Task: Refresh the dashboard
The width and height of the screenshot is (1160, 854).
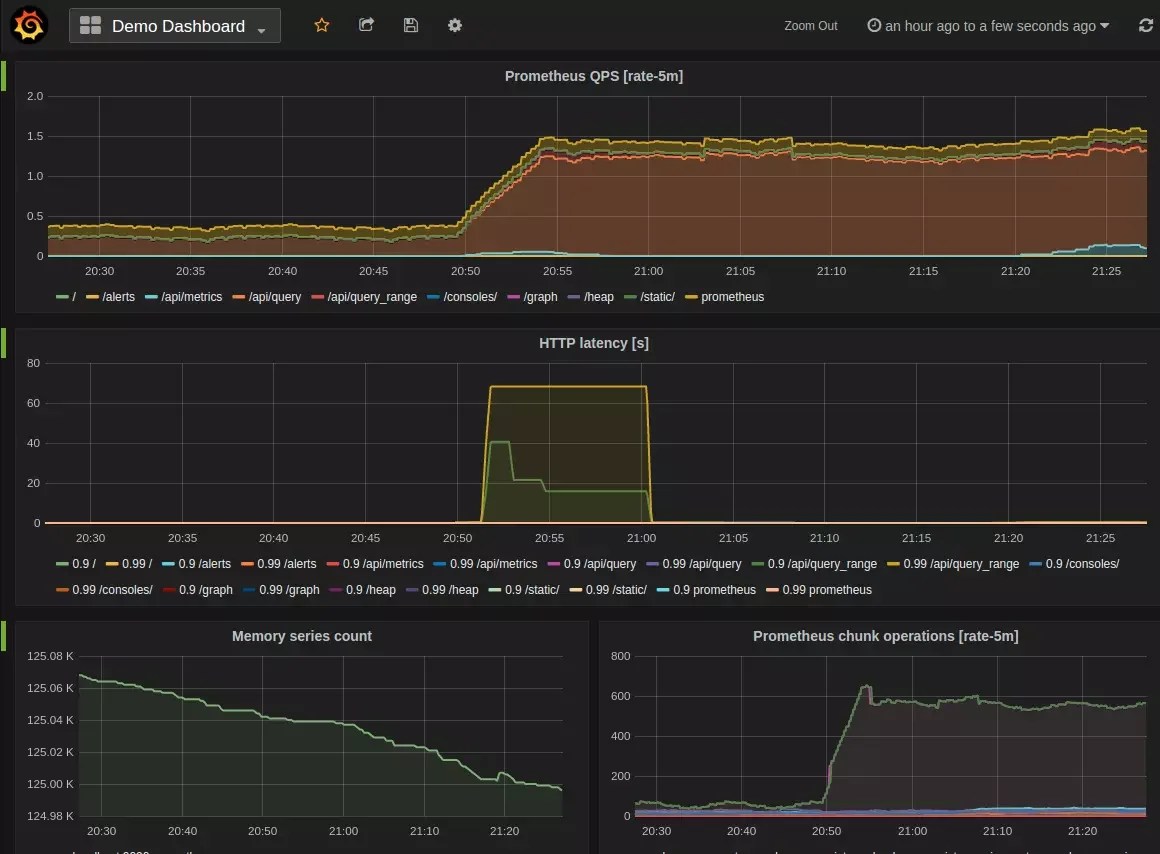Action: coord(1145,25)
